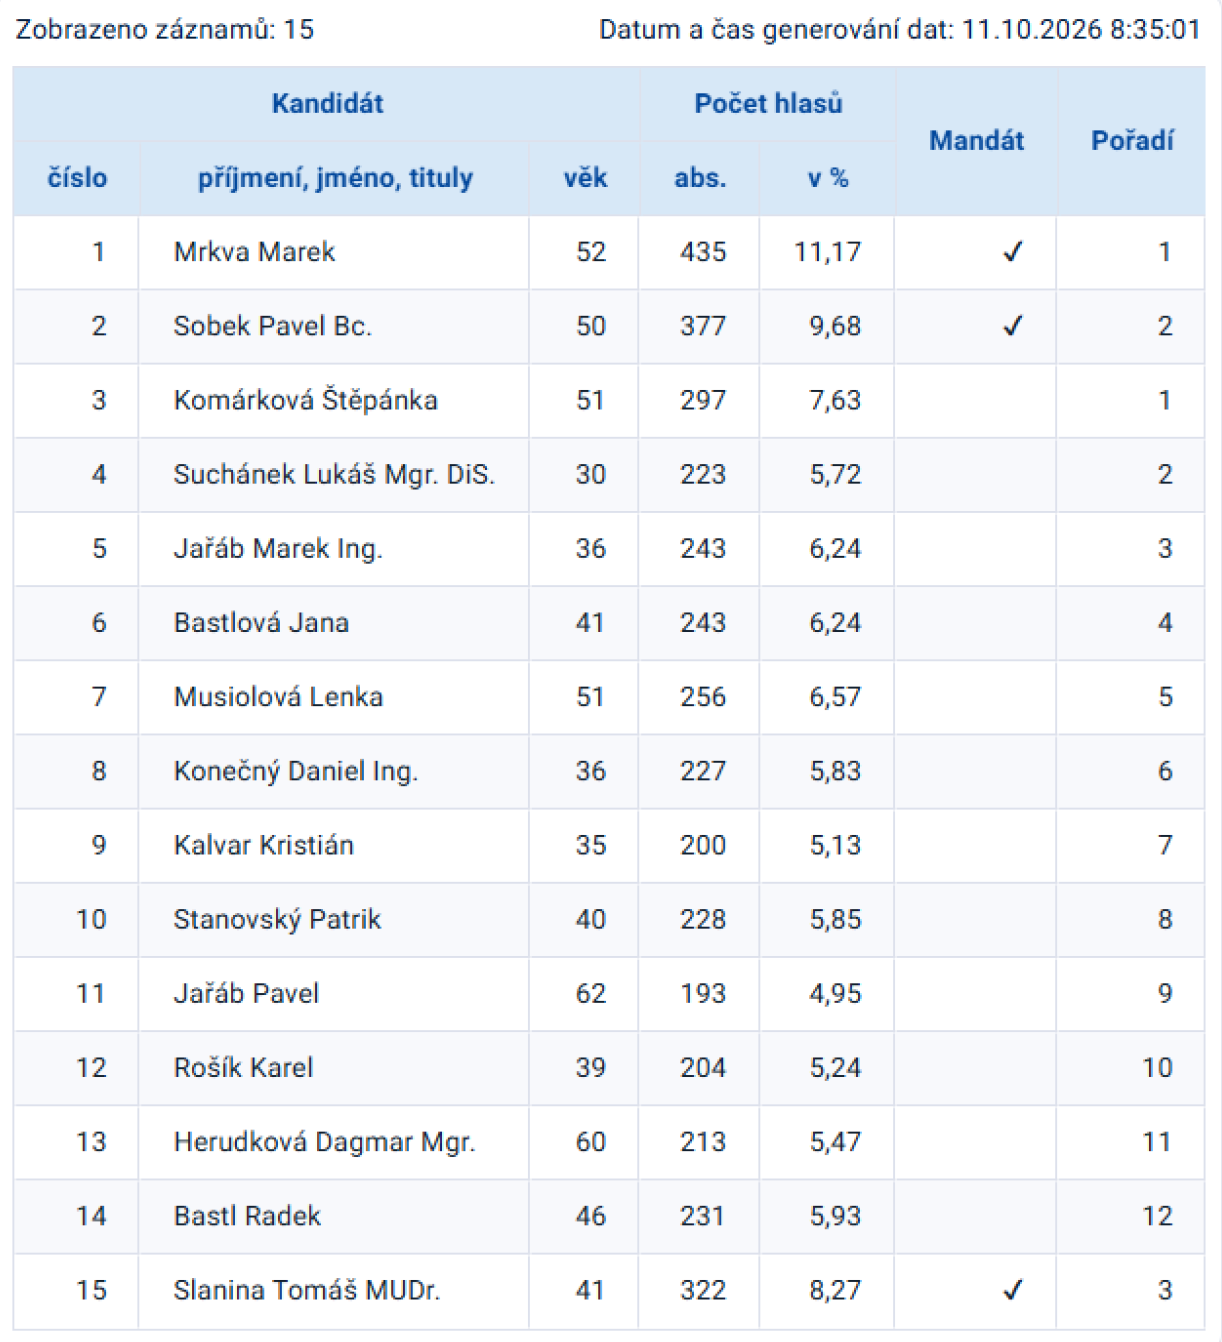Click candidate "Rošík Karel"
Viewport: 1222px width, 1342px height.
pos(243,1067)
